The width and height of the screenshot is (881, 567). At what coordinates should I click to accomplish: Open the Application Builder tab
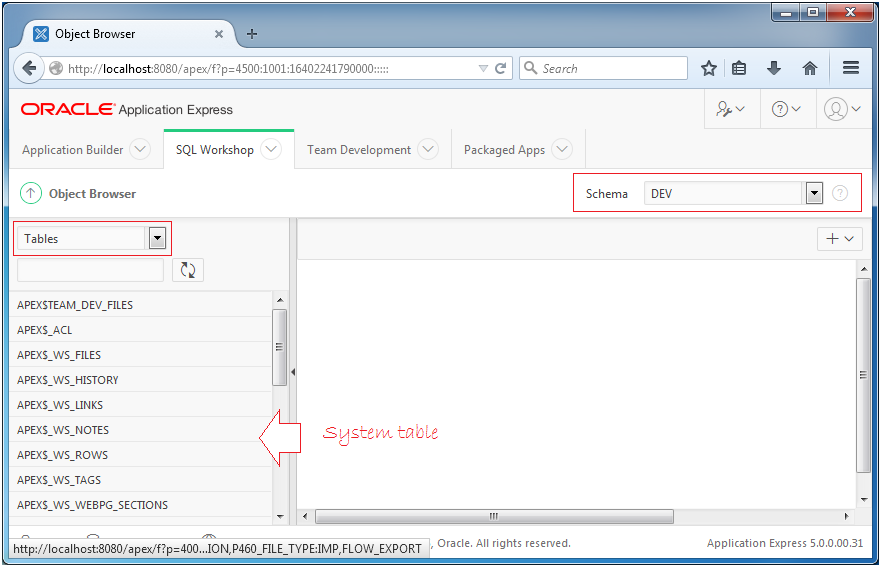[72, 150]
